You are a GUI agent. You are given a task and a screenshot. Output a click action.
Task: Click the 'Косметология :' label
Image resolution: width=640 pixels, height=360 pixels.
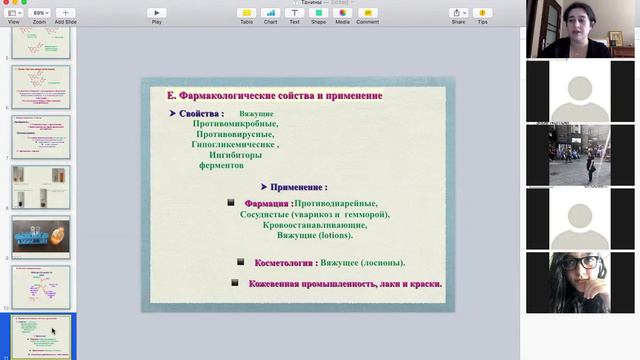(x=286, y=263)
